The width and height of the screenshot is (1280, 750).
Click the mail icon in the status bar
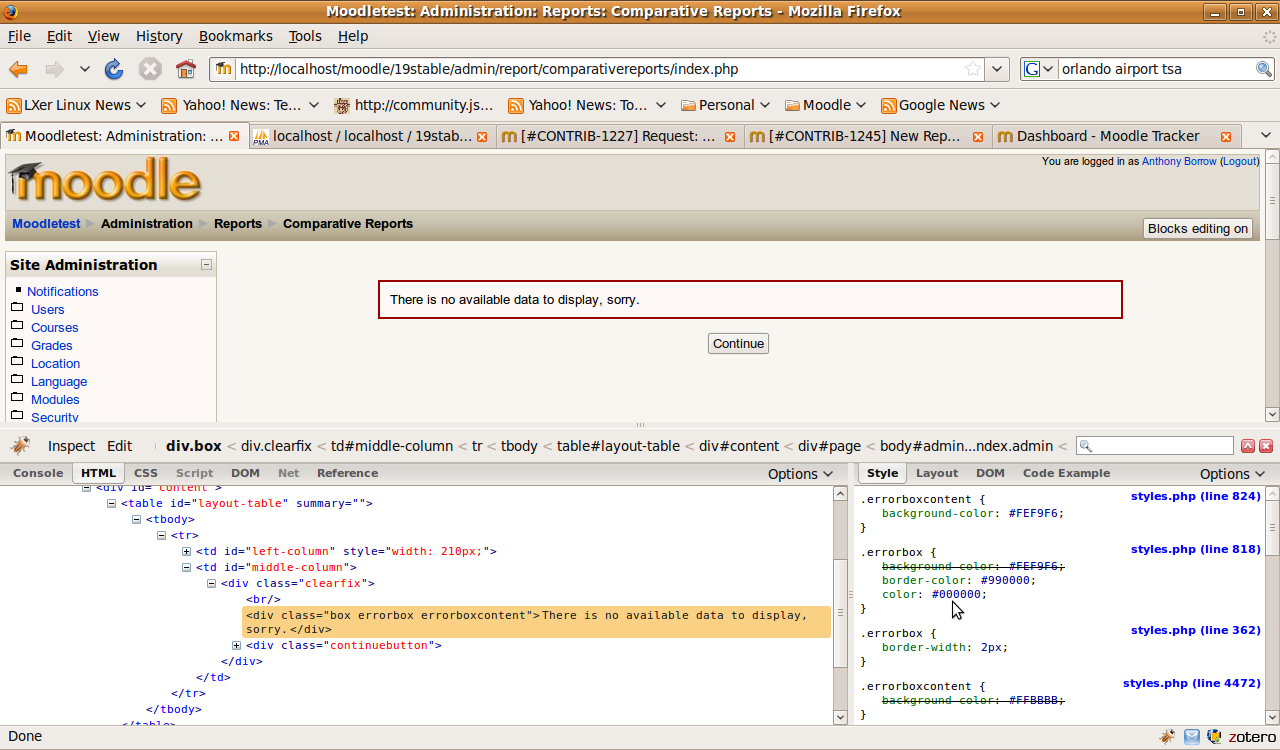(1192, 737)
